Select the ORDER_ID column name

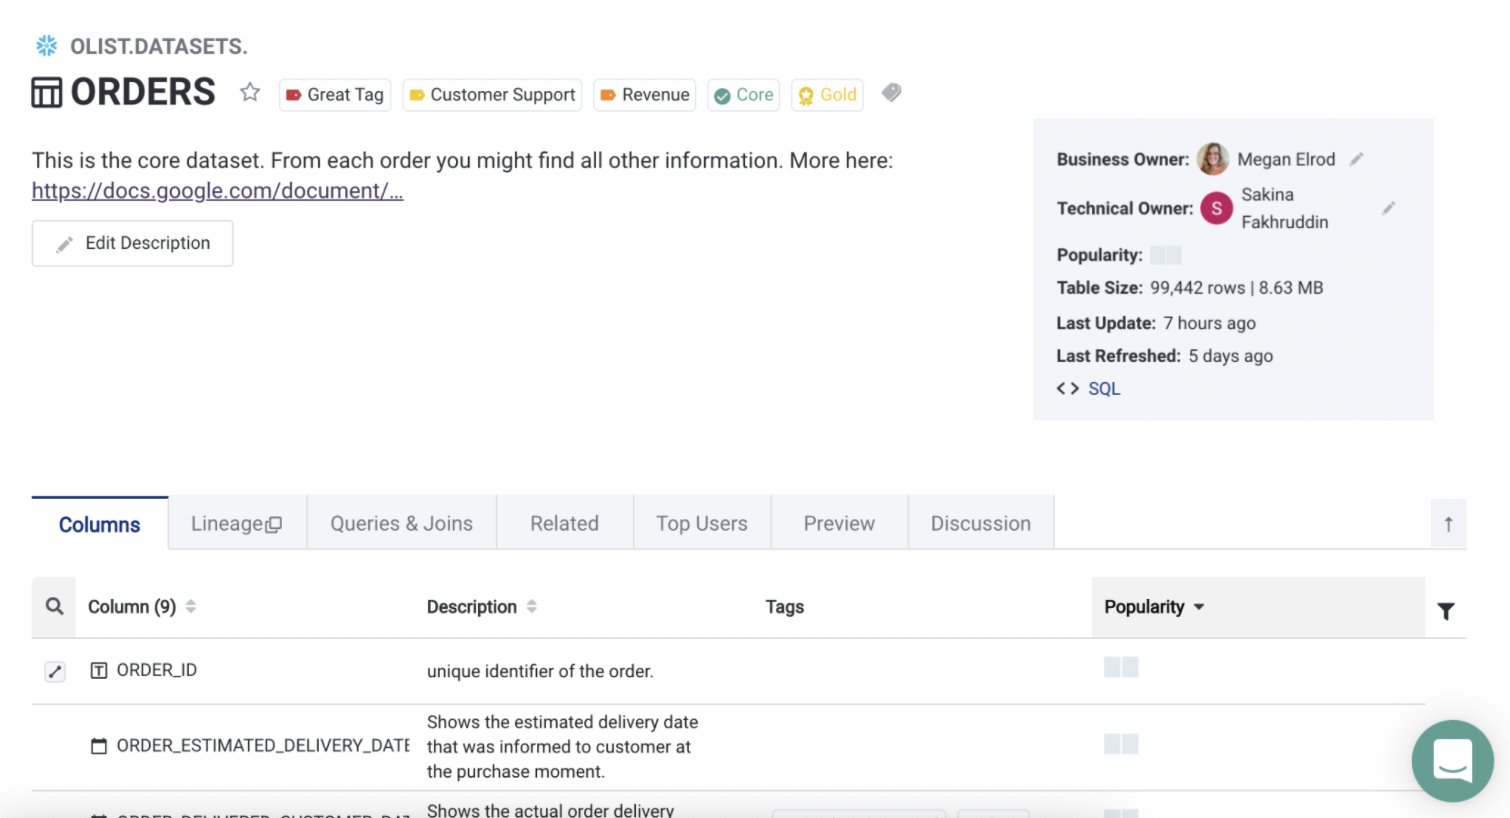[x=157, y=670]
